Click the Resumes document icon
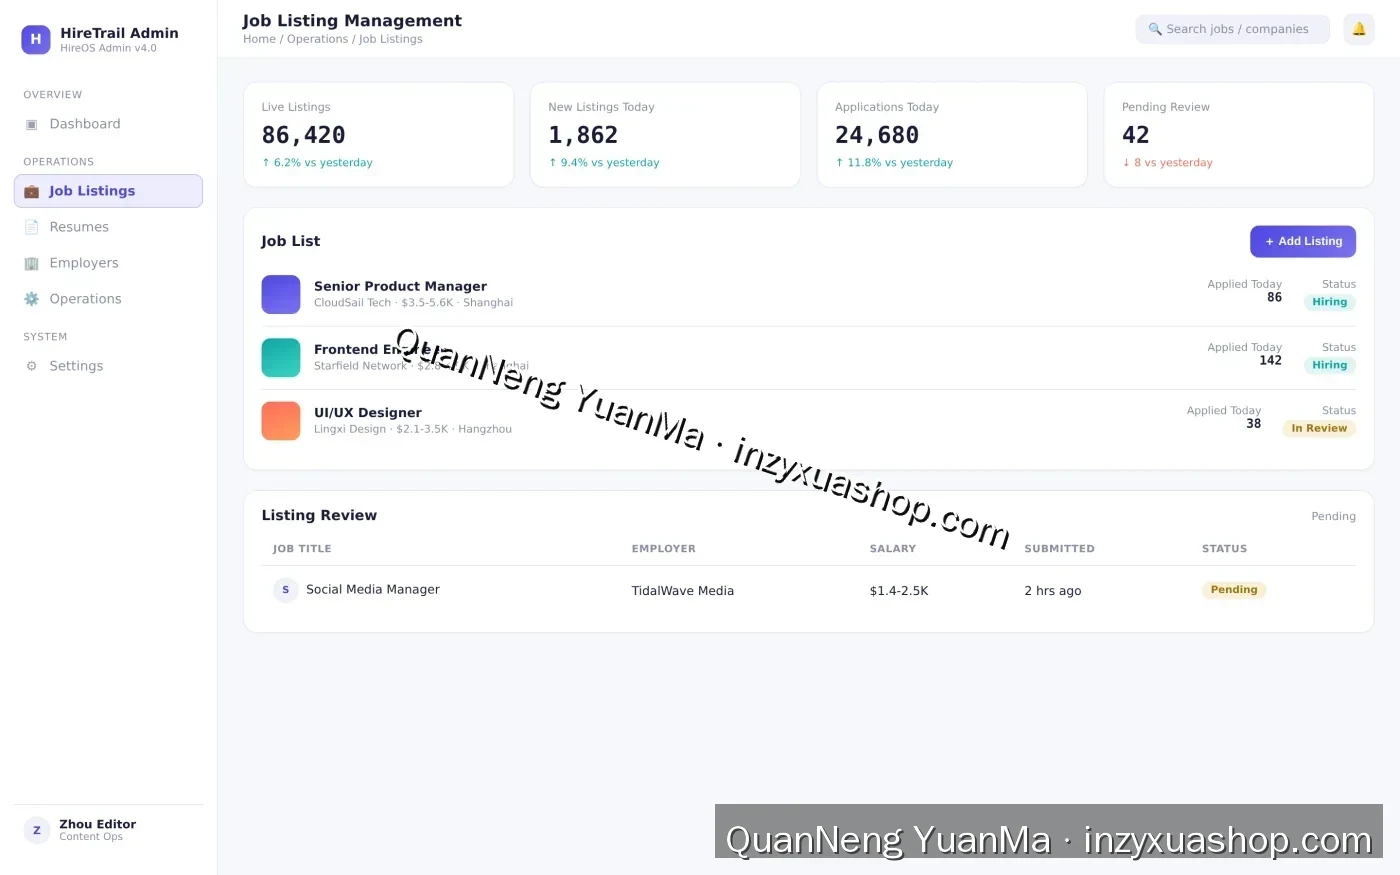 pyautogui.click(x=31, y=227)
